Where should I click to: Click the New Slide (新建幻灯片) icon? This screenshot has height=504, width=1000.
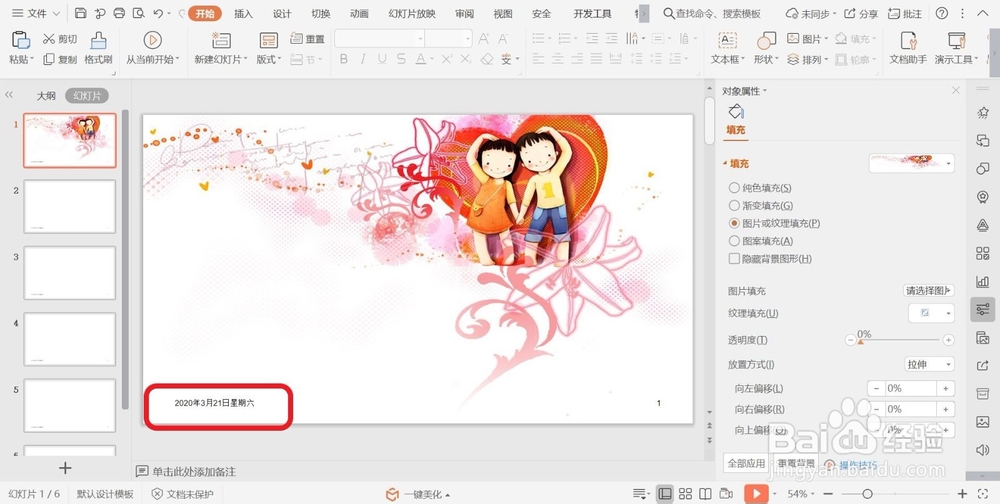point(221,40)
